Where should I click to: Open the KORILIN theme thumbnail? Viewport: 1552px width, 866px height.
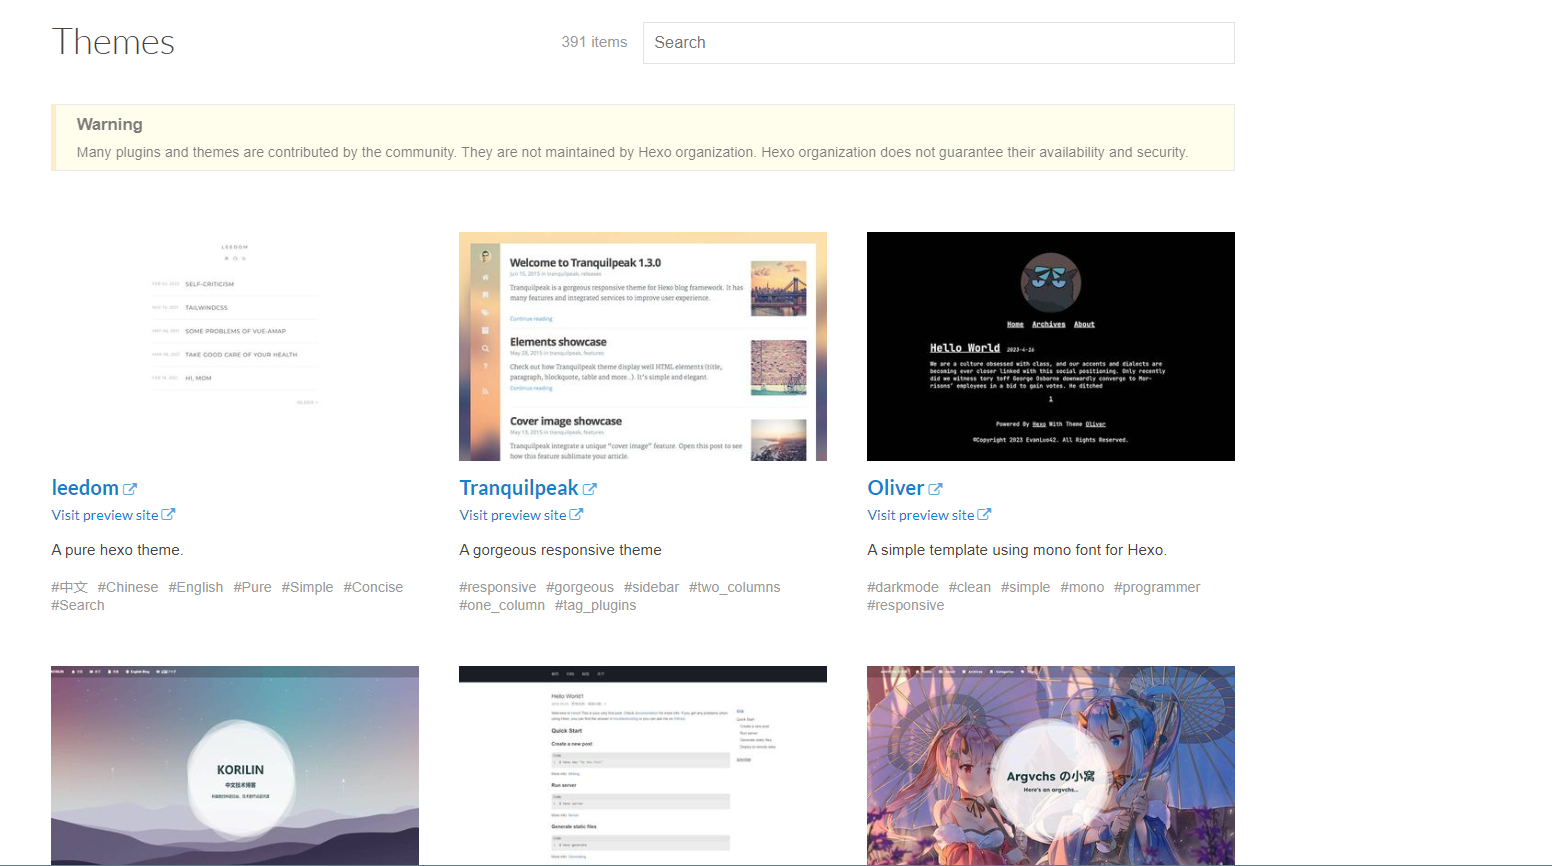click(x=235, y=765)
